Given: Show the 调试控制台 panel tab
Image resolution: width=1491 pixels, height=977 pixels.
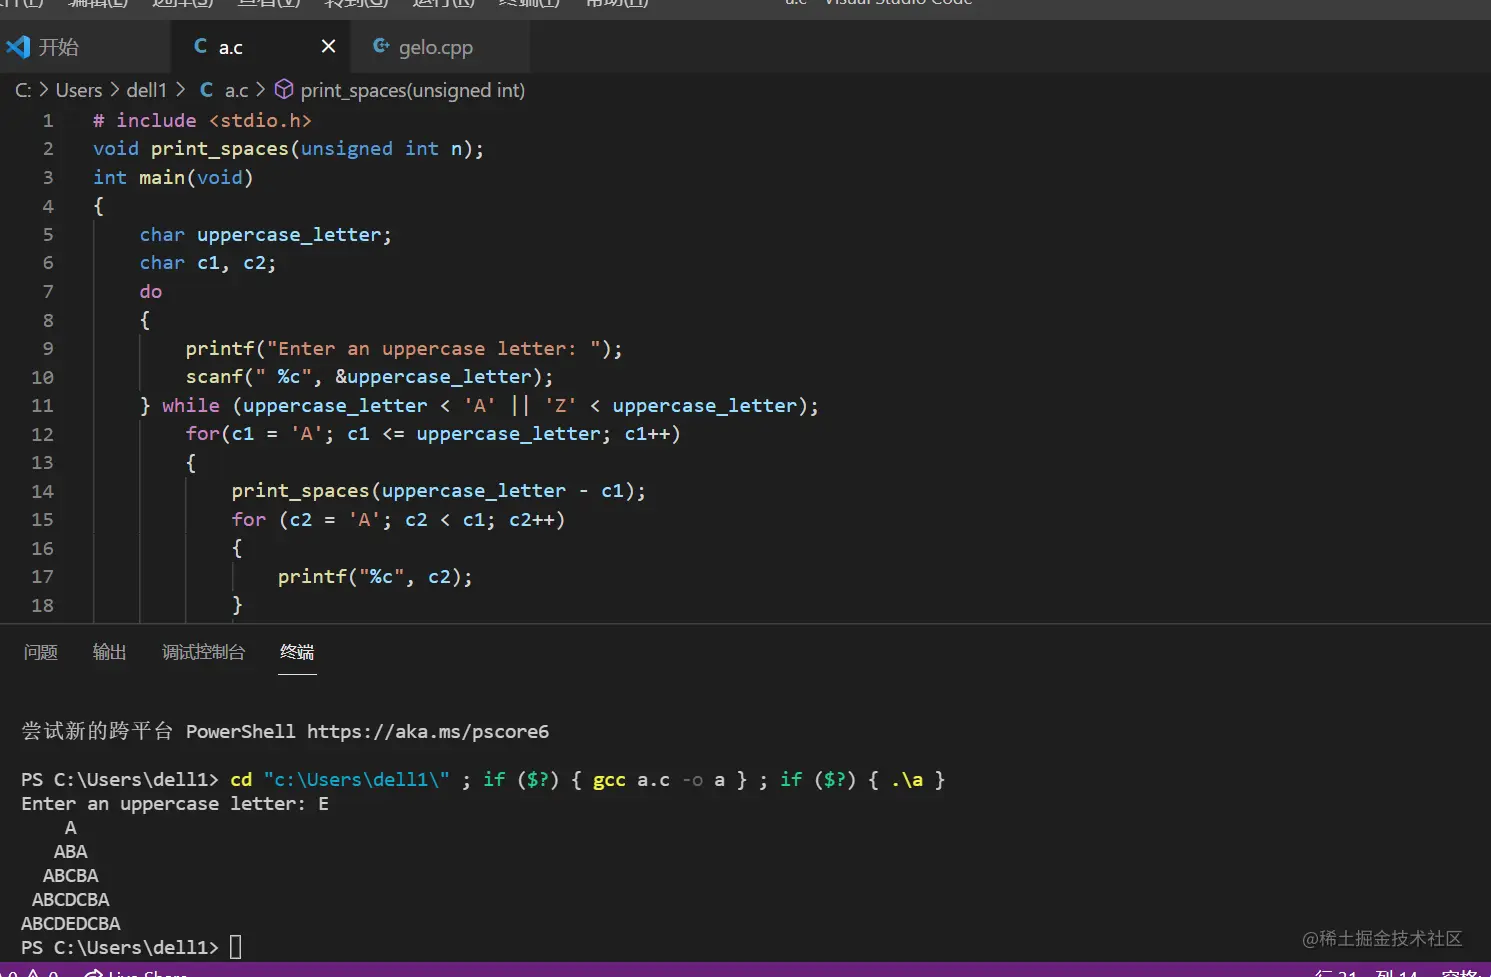Looking at the screenshot, I should (203, 652).
